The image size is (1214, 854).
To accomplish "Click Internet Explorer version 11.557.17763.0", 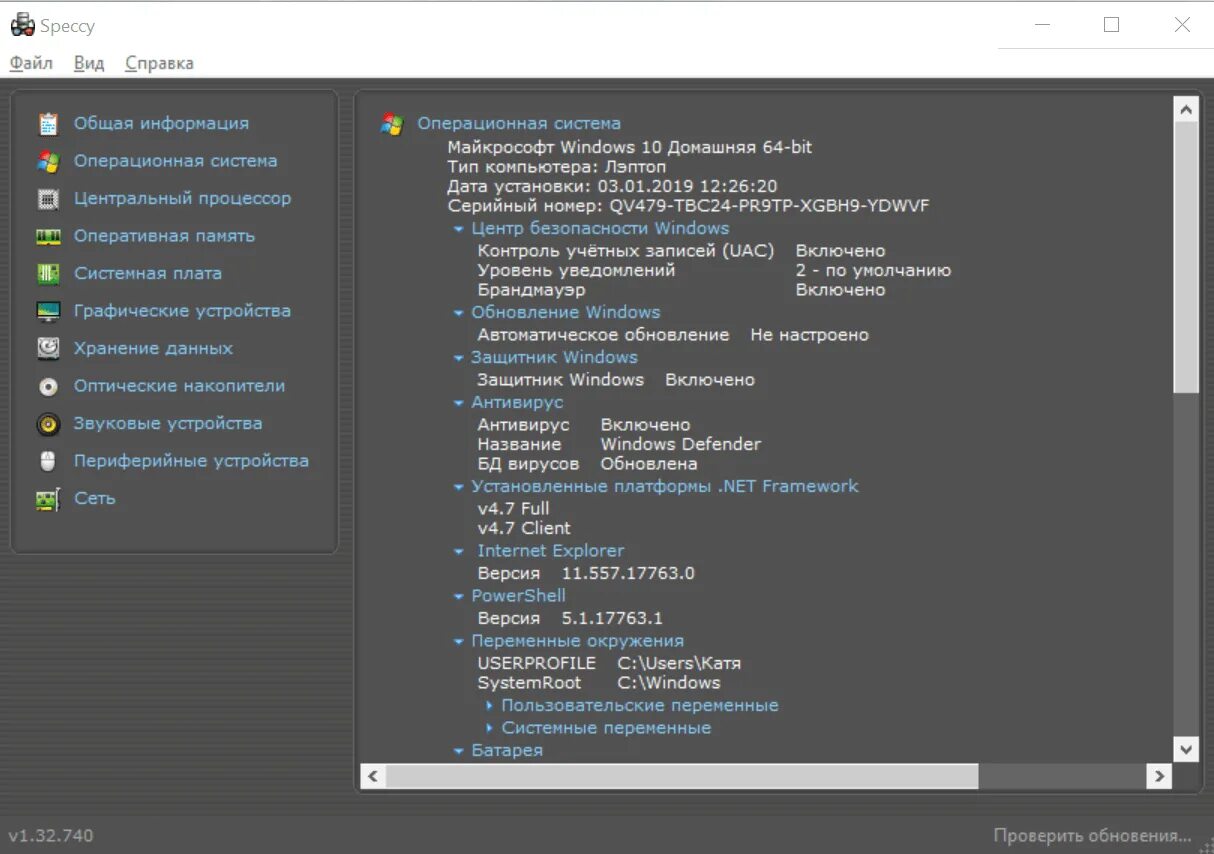I will pos(628,574).
